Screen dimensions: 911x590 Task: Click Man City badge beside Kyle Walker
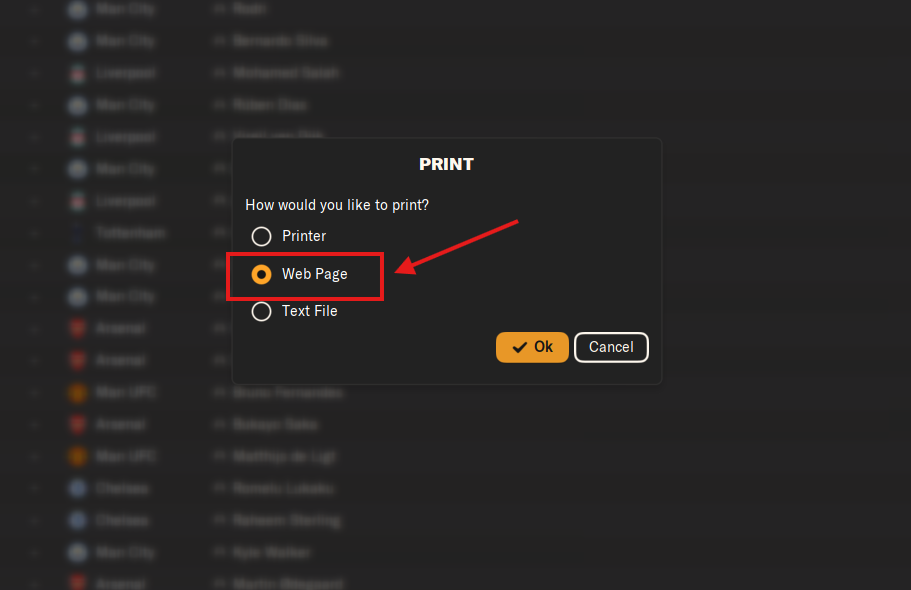point(77,552)
